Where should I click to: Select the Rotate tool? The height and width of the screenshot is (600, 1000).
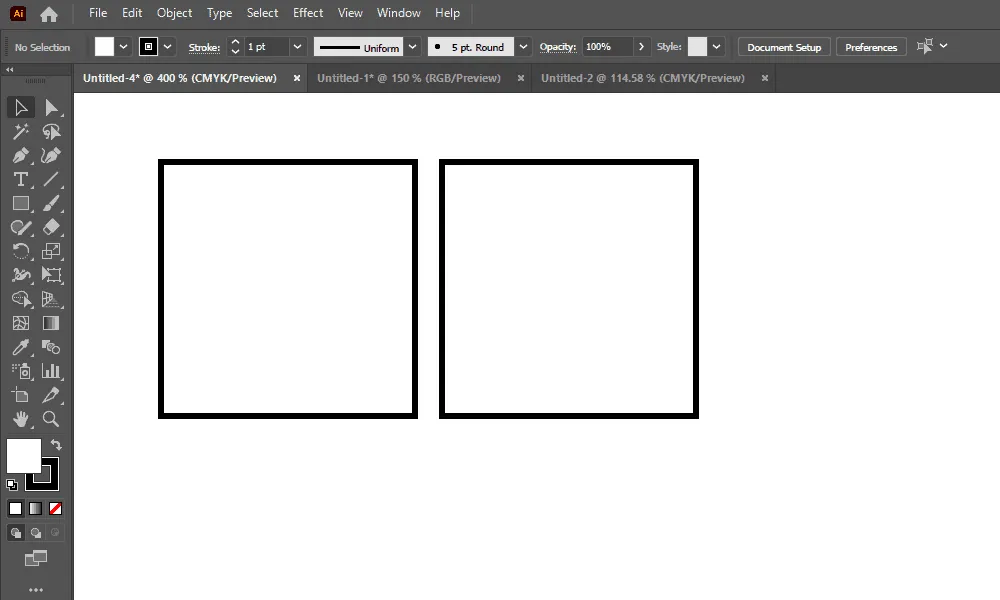point(21,251)
